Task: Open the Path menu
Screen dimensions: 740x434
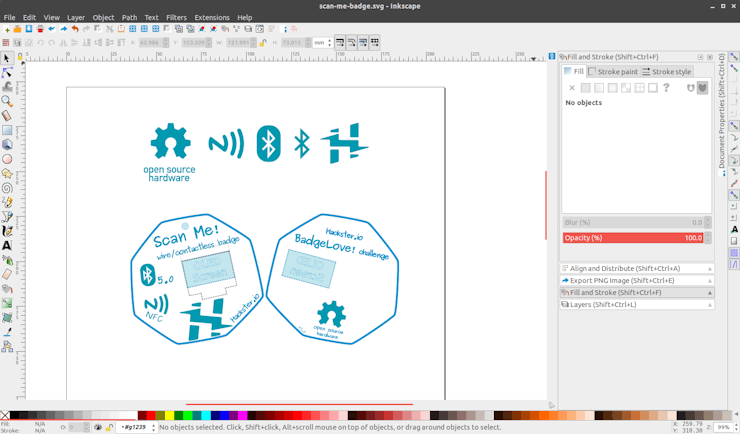Action: click(129, 17)
